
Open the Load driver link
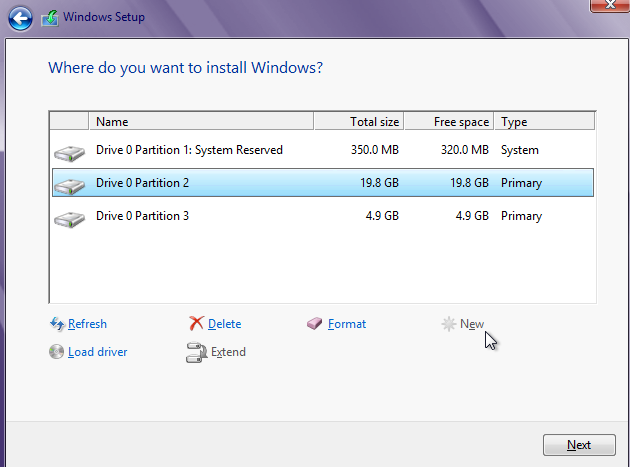[x=98, y=352]
